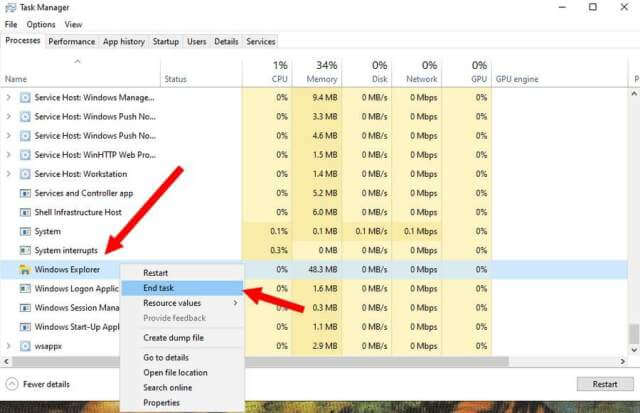
Task: Click the 48.3 MB memory value
Action: click(323, 270)
